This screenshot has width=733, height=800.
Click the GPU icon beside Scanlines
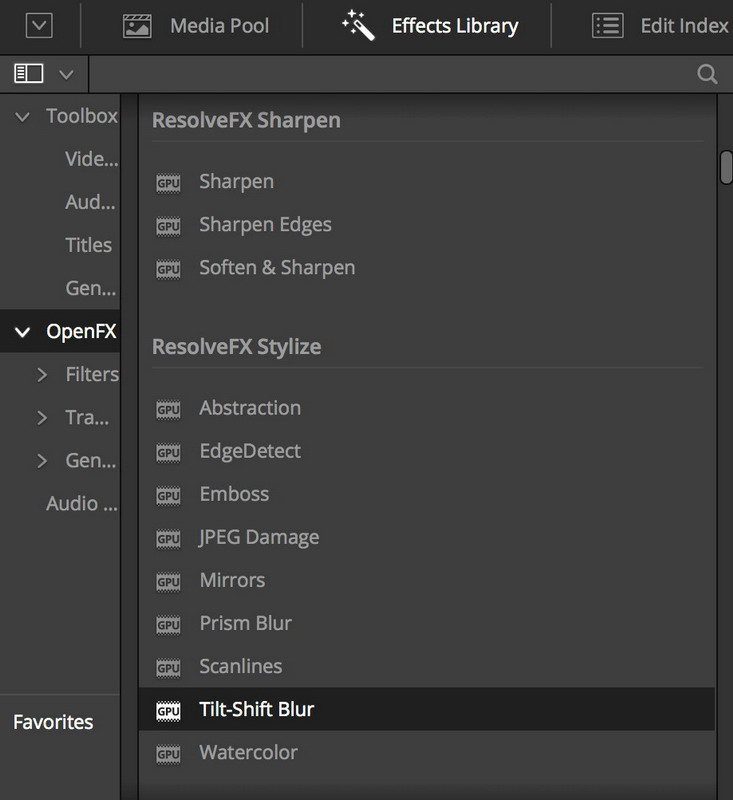(168, 668)
